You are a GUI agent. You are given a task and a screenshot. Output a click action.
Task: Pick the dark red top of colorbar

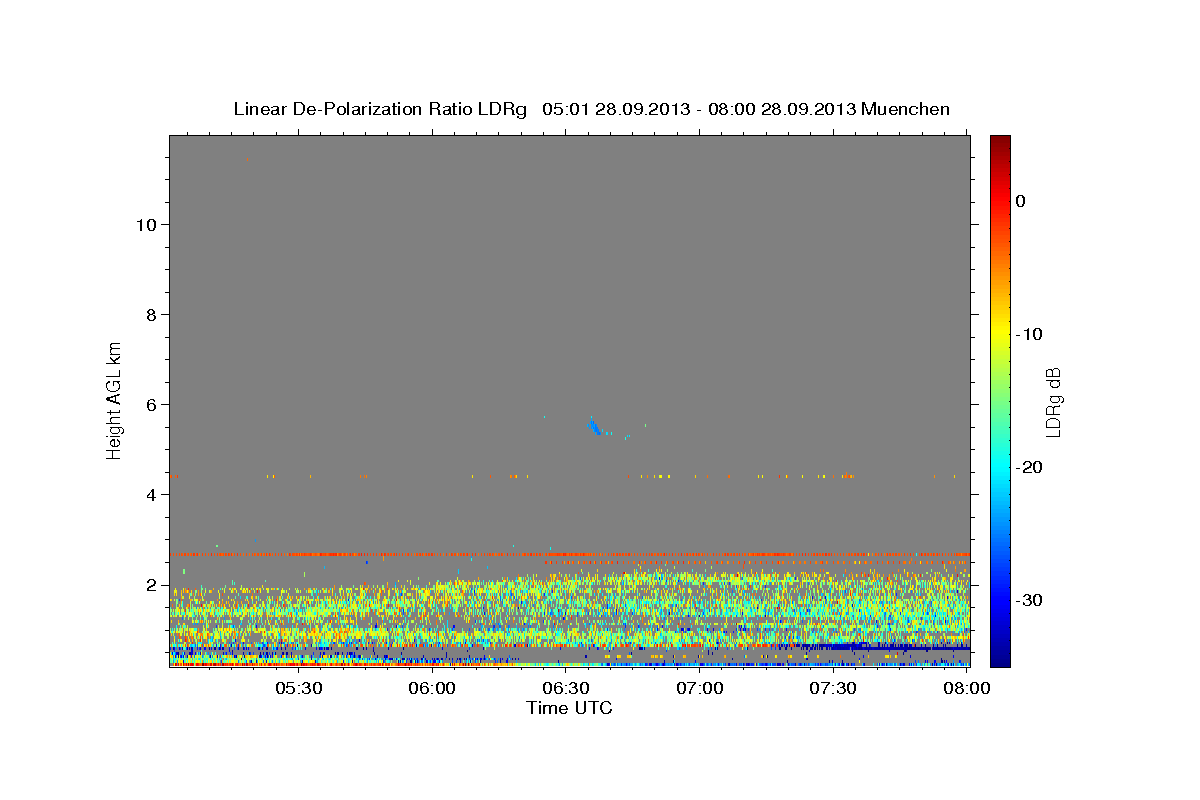pyautogui.click(x=1000, y=142)
